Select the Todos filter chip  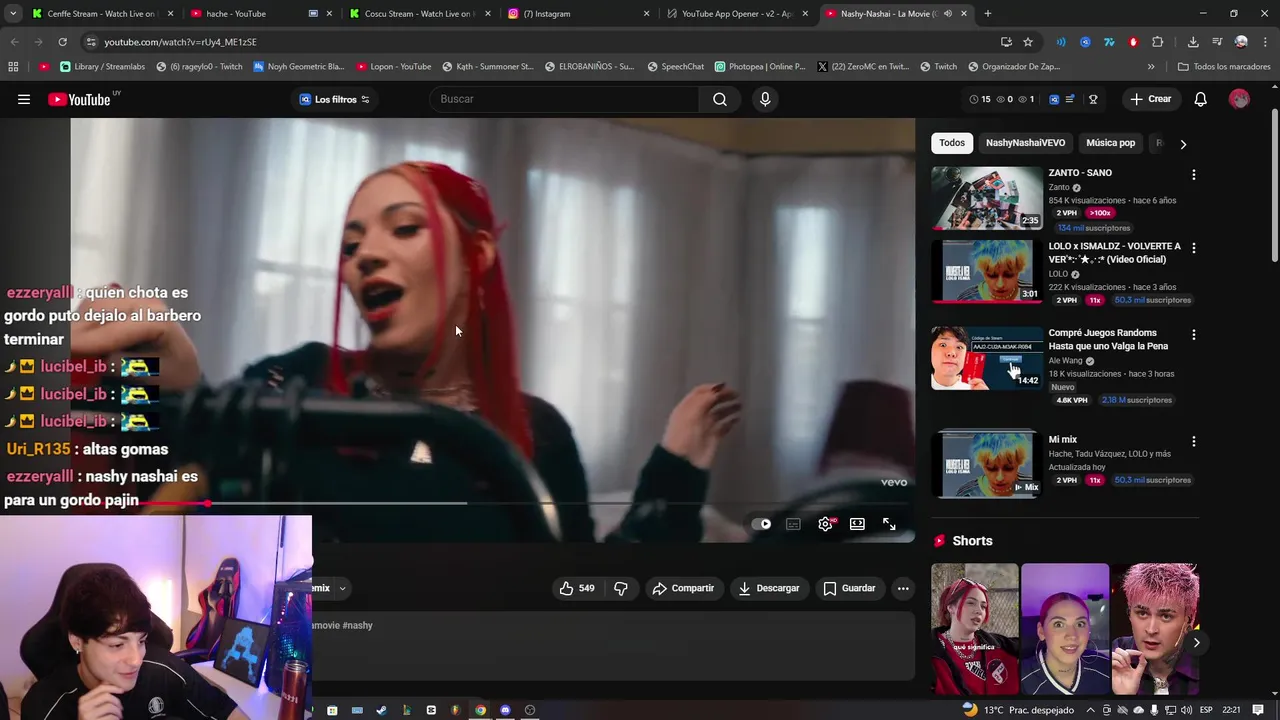click(x=952, y=143)
